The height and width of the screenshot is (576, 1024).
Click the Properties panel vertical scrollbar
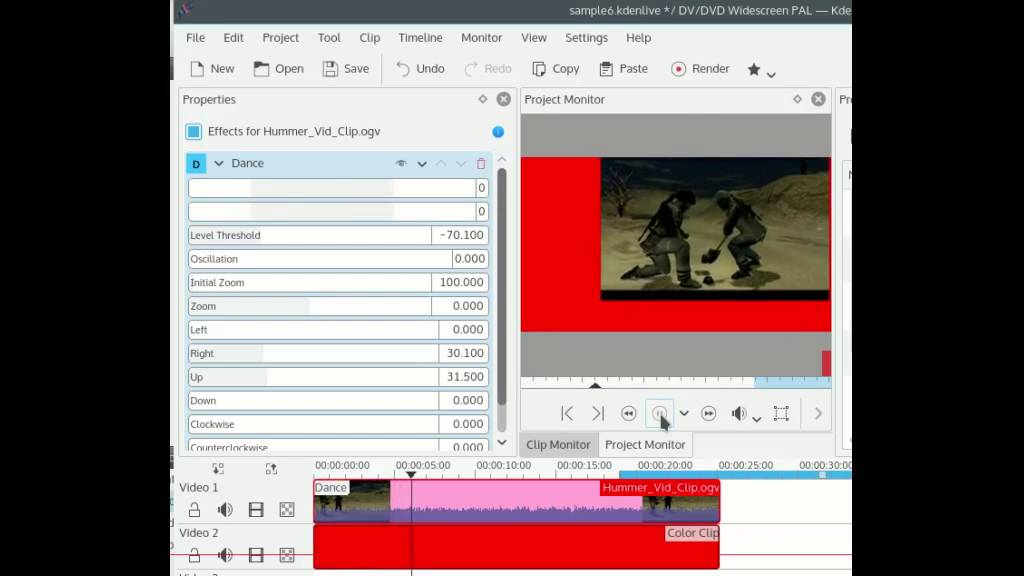502,287
